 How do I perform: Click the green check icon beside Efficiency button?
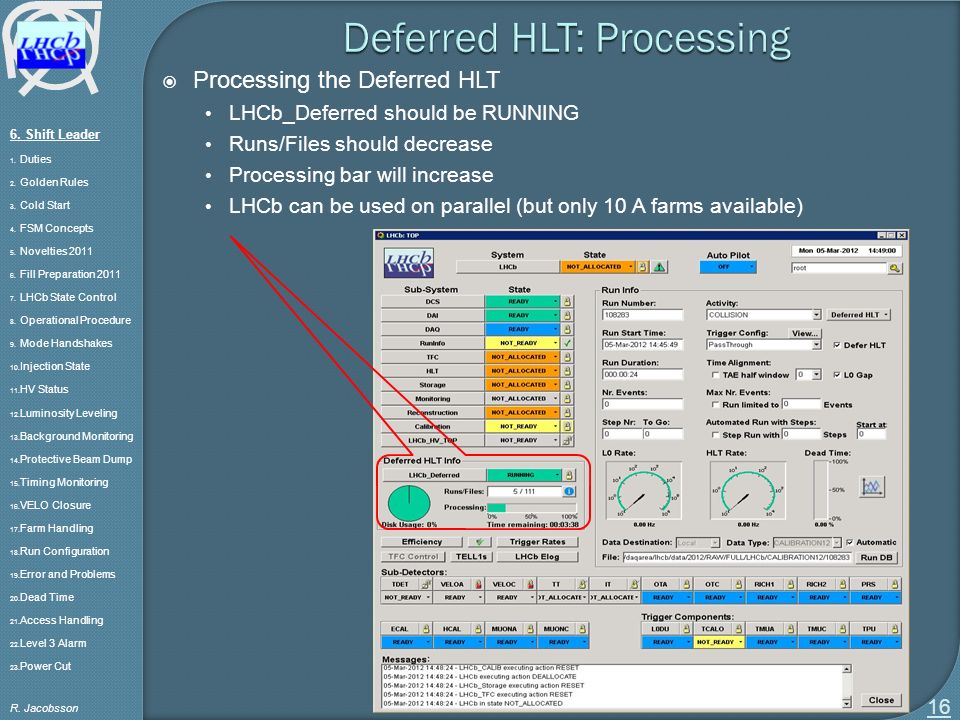click(x=479, y=542)
